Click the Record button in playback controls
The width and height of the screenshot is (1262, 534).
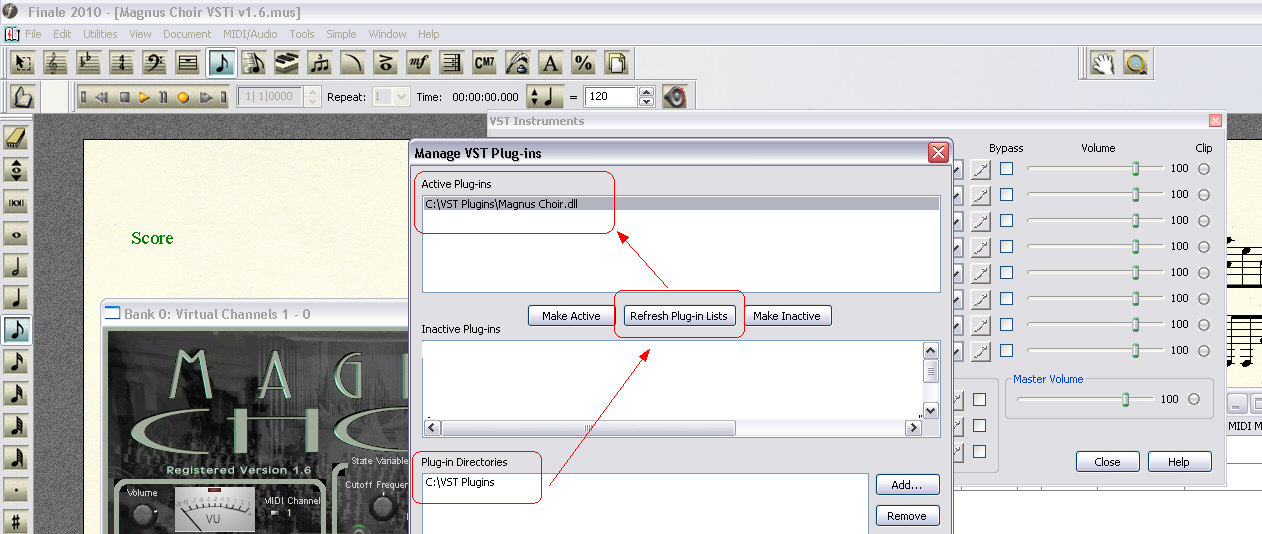183,97
